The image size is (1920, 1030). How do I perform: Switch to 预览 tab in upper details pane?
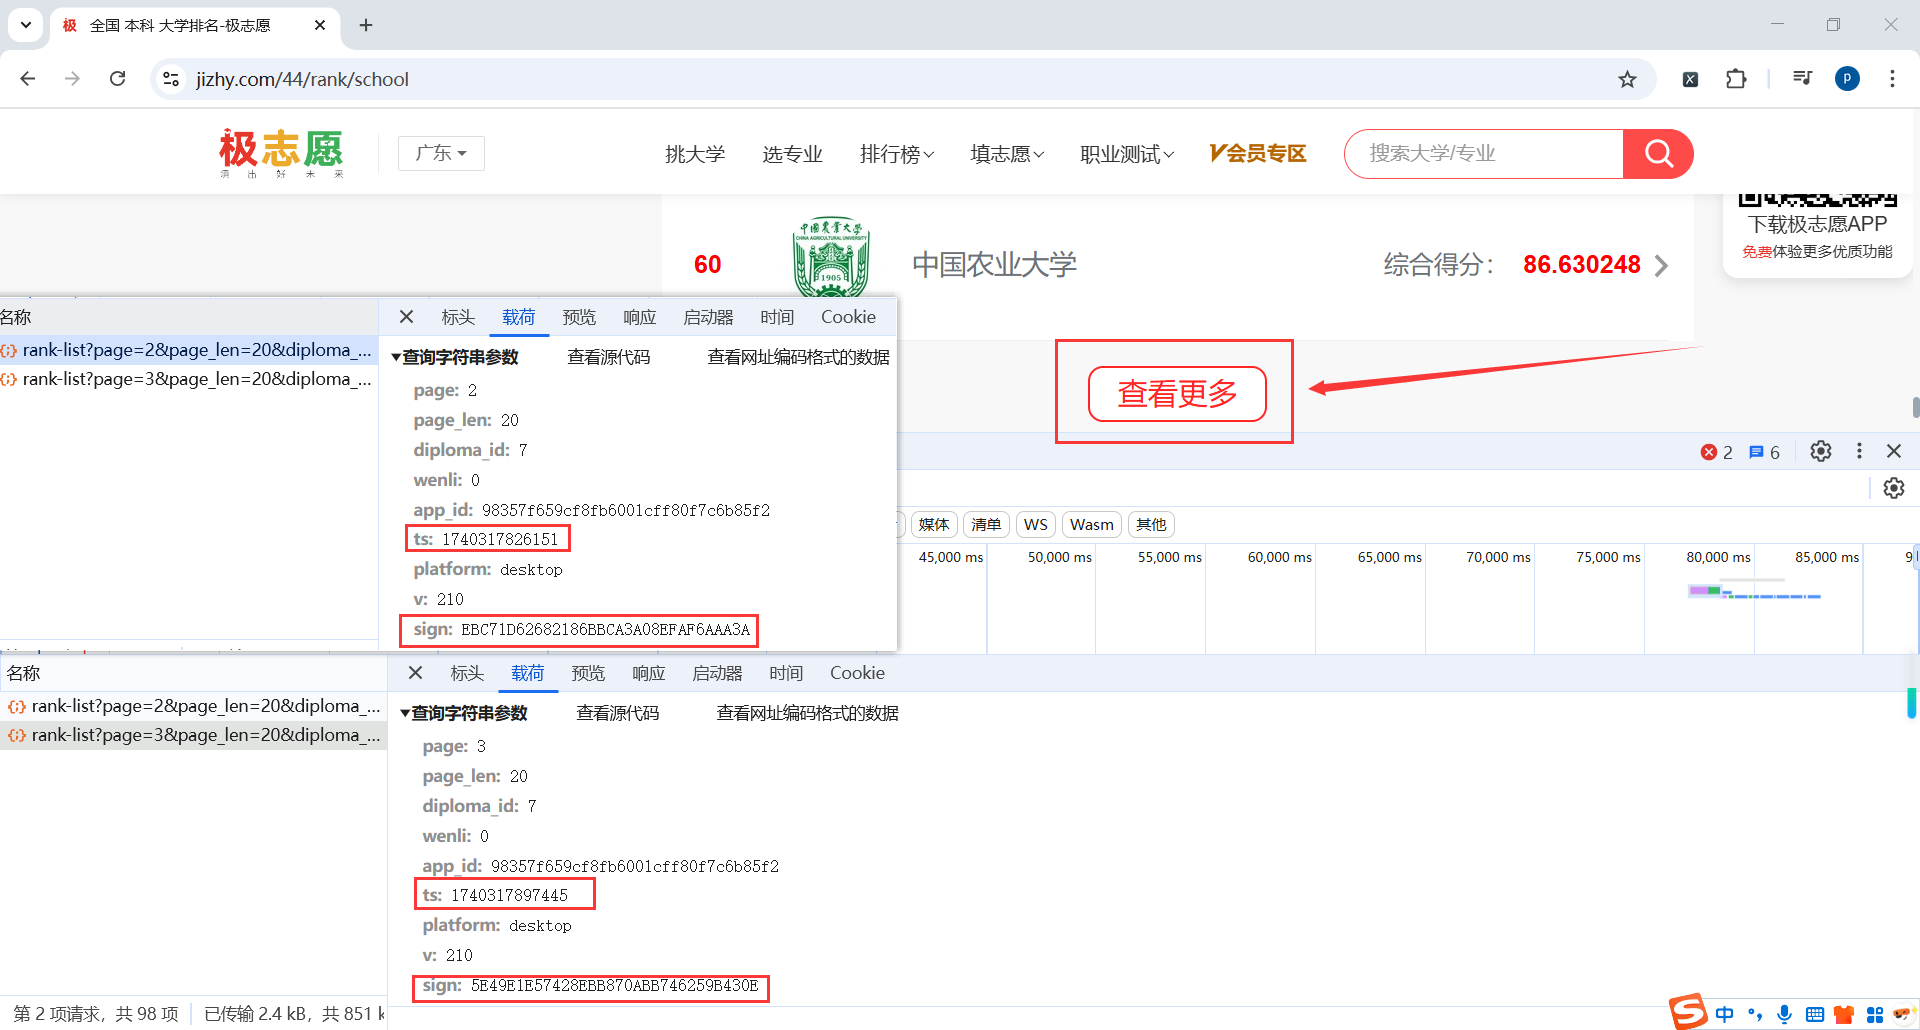click(x=579, y=317)
